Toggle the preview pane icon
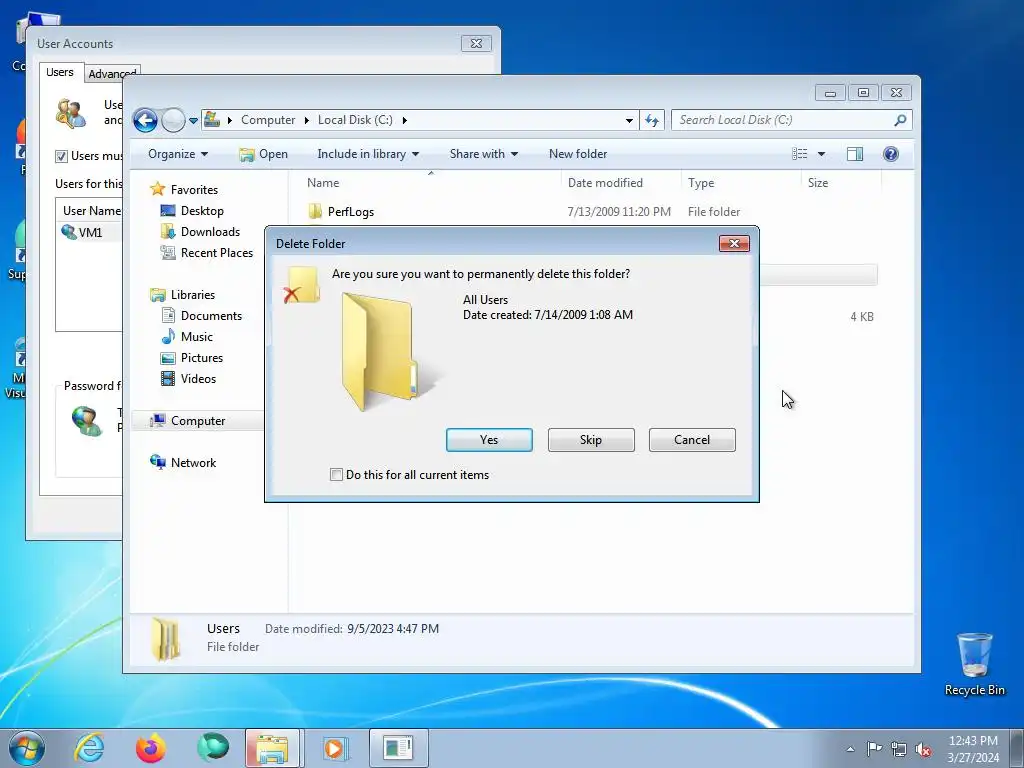1024x768 pixels. coord(855,154)
